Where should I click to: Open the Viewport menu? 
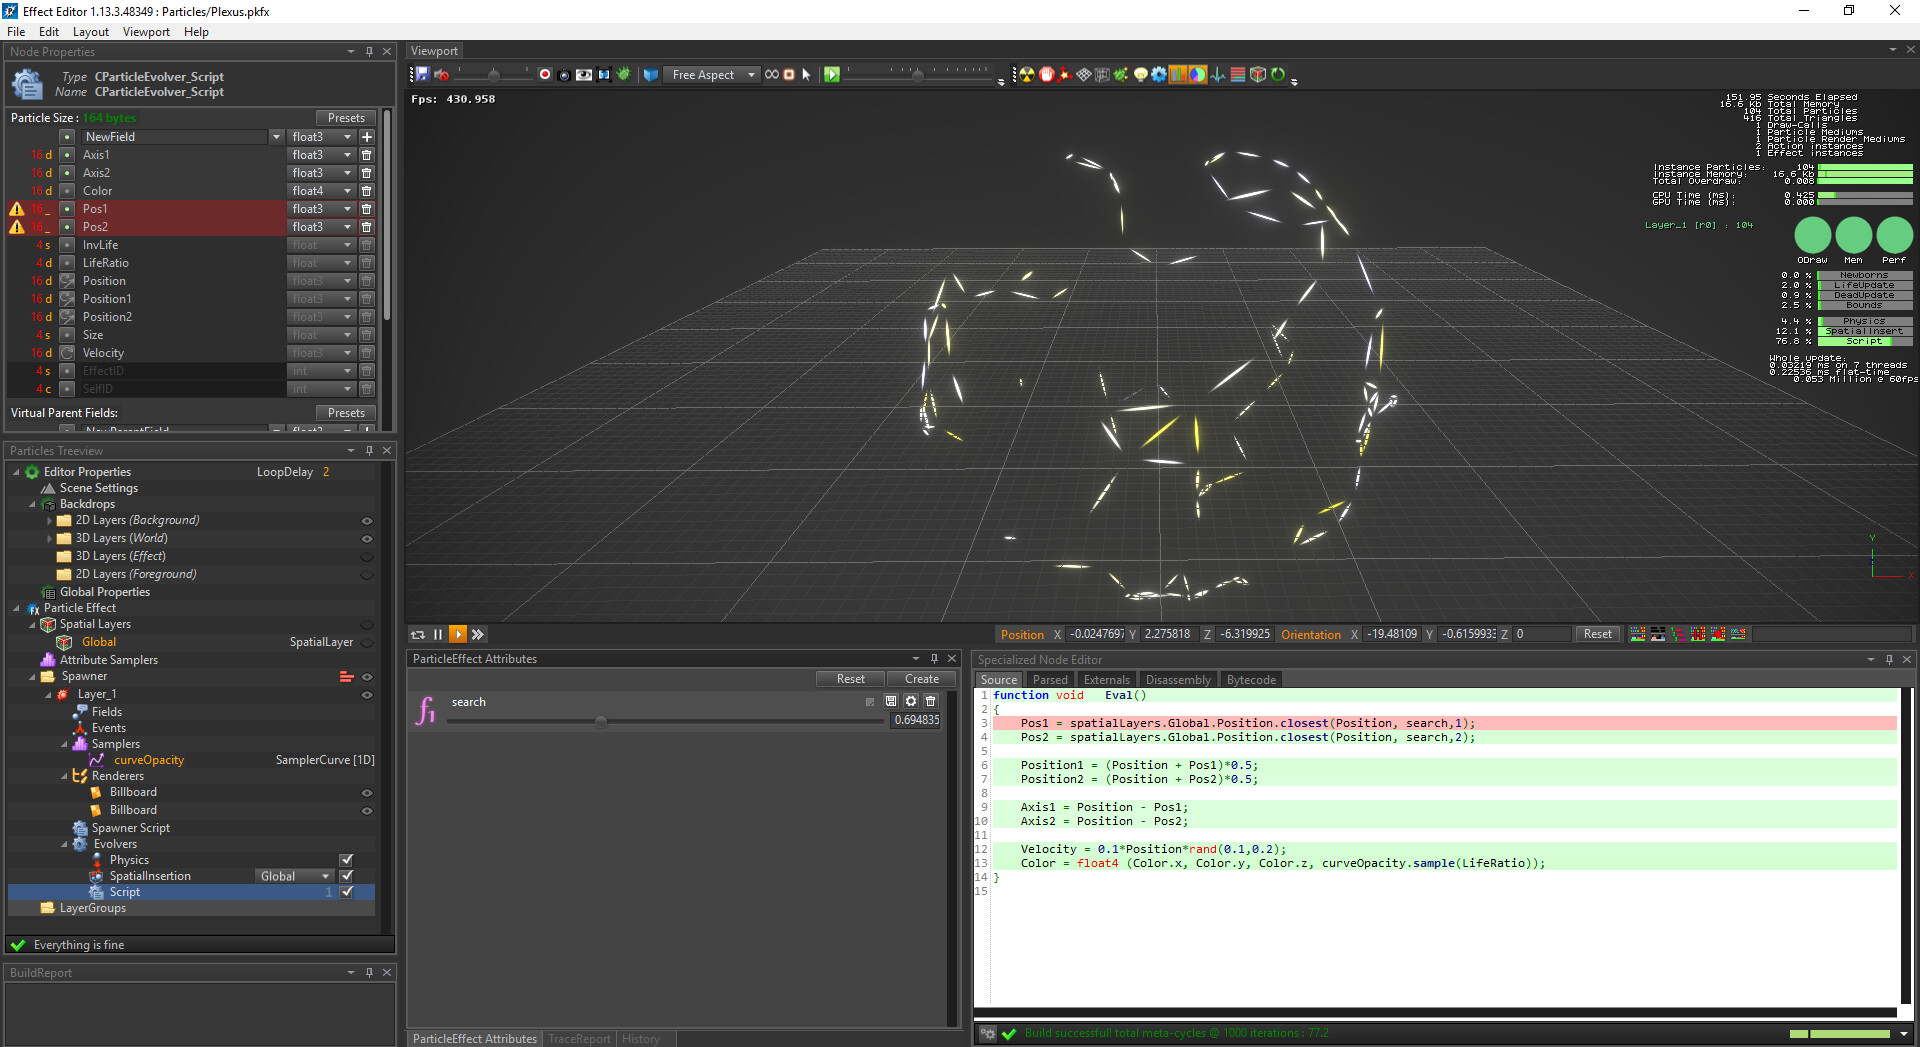146,32
